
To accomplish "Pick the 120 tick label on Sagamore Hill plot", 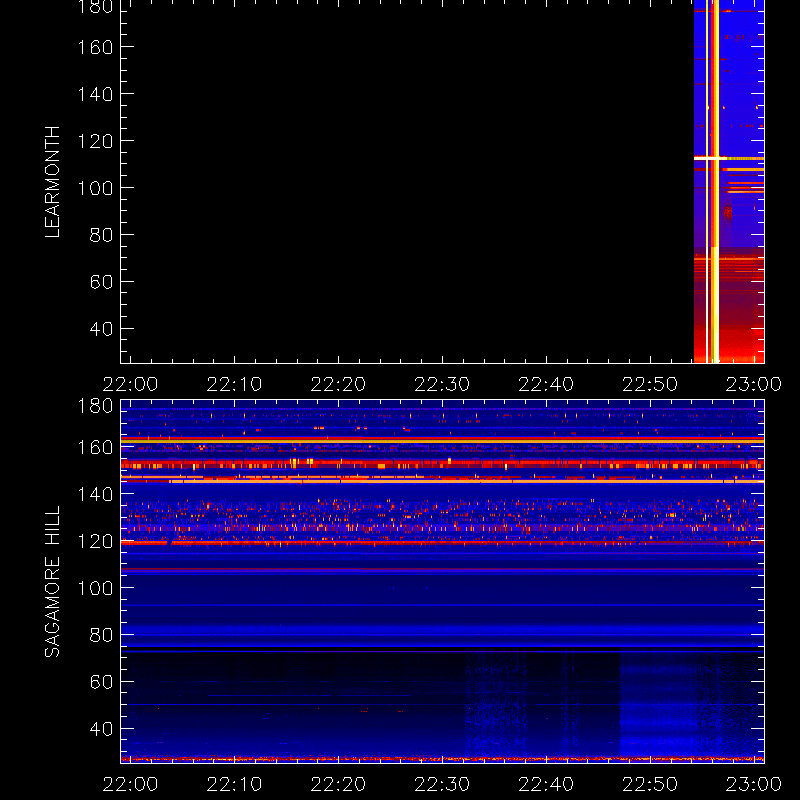I will (95, 541).
